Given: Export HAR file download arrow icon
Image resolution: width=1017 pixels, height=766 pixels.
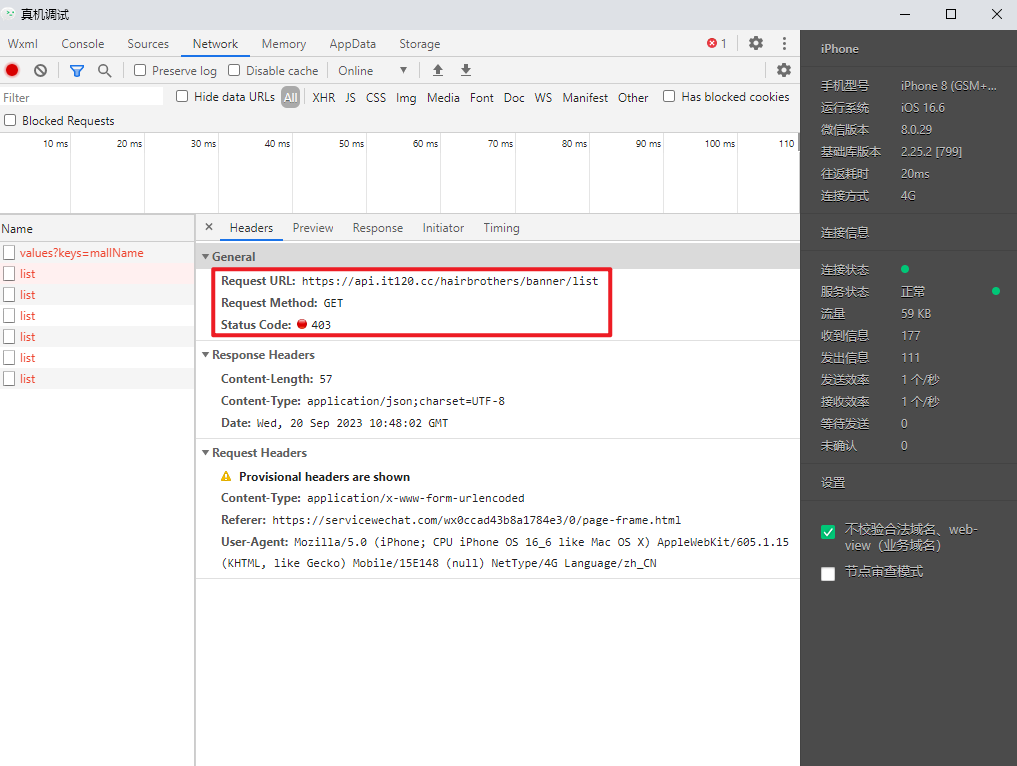Looking at the screenshot, I should click(x=466, y=70).
